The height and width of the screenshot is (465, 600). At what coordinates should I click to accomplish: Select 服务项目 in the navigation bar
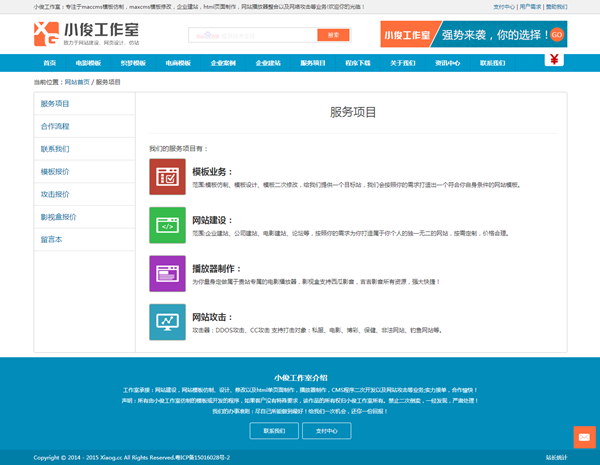pyautogui.click(x=313, y=63)
